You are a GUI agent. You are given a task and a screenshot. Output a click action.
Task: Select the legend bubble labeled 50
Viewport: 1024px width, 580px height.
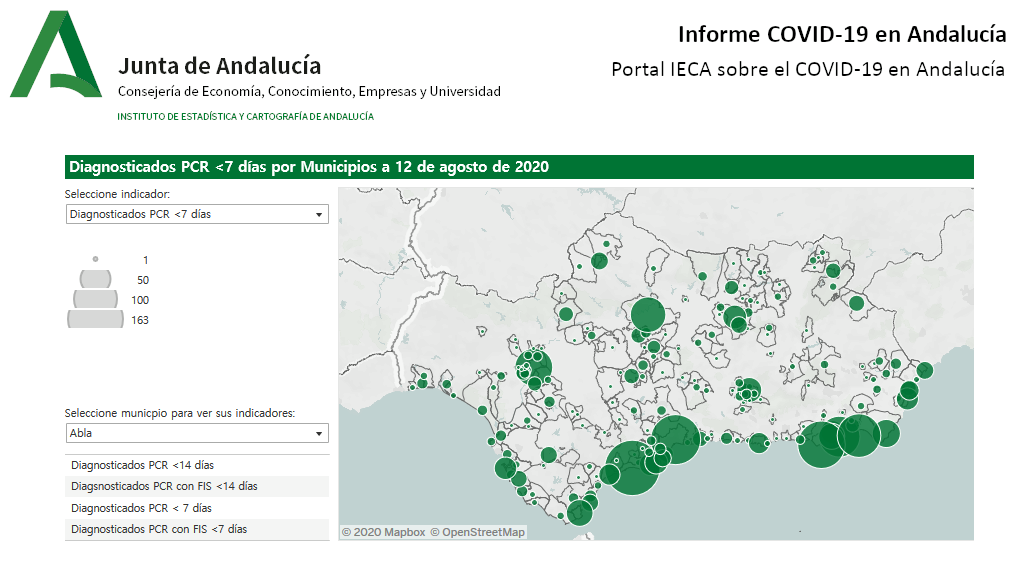[95, 279]
